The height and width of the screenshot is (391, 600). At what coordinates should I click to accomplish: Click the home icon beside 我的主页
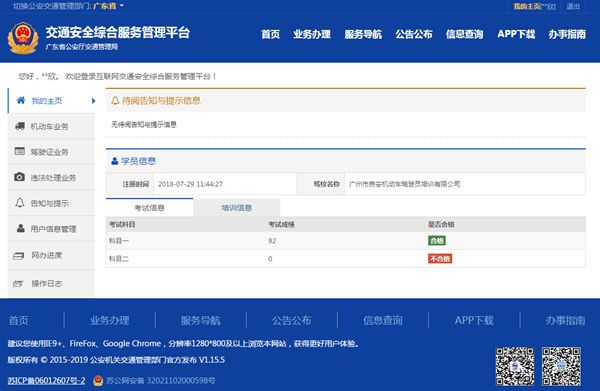(21, 100)
